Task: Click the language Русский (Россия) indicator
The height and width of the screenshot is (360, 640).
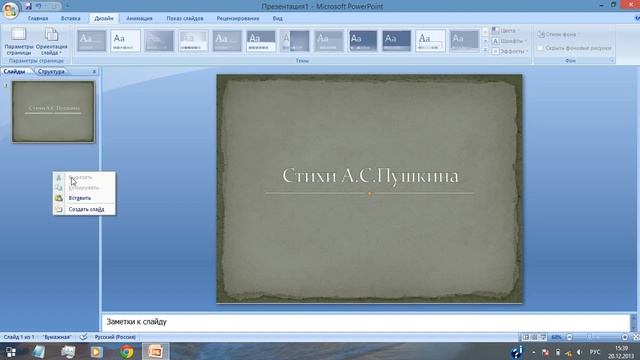Action: coord(115,337)
